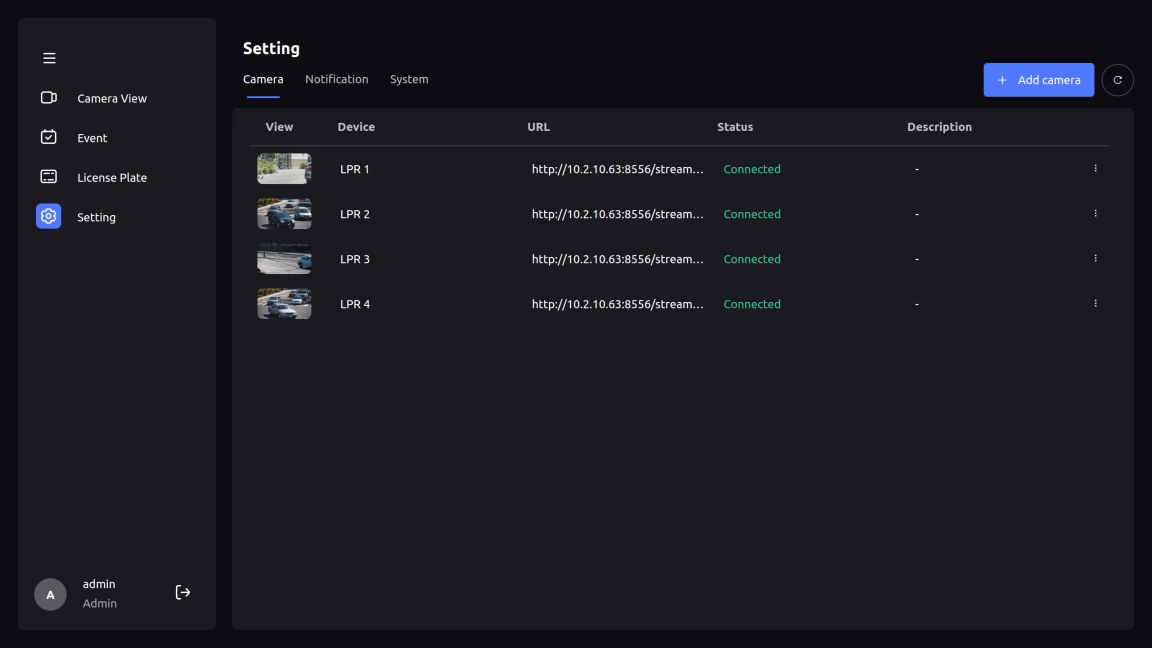Click the admin avatar circle
Viewport: 1152px width, 648px height.
tap(50, 594)
